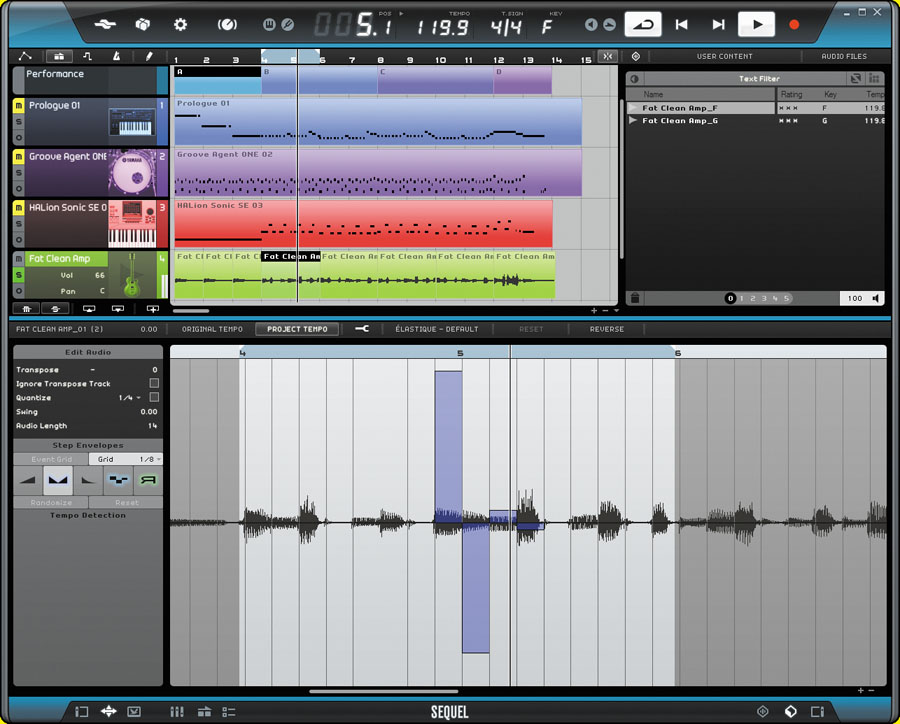Screen dimensions: 900x724
Task: Click the time signature 4/4 display
Action: click(x=506, y=27)
